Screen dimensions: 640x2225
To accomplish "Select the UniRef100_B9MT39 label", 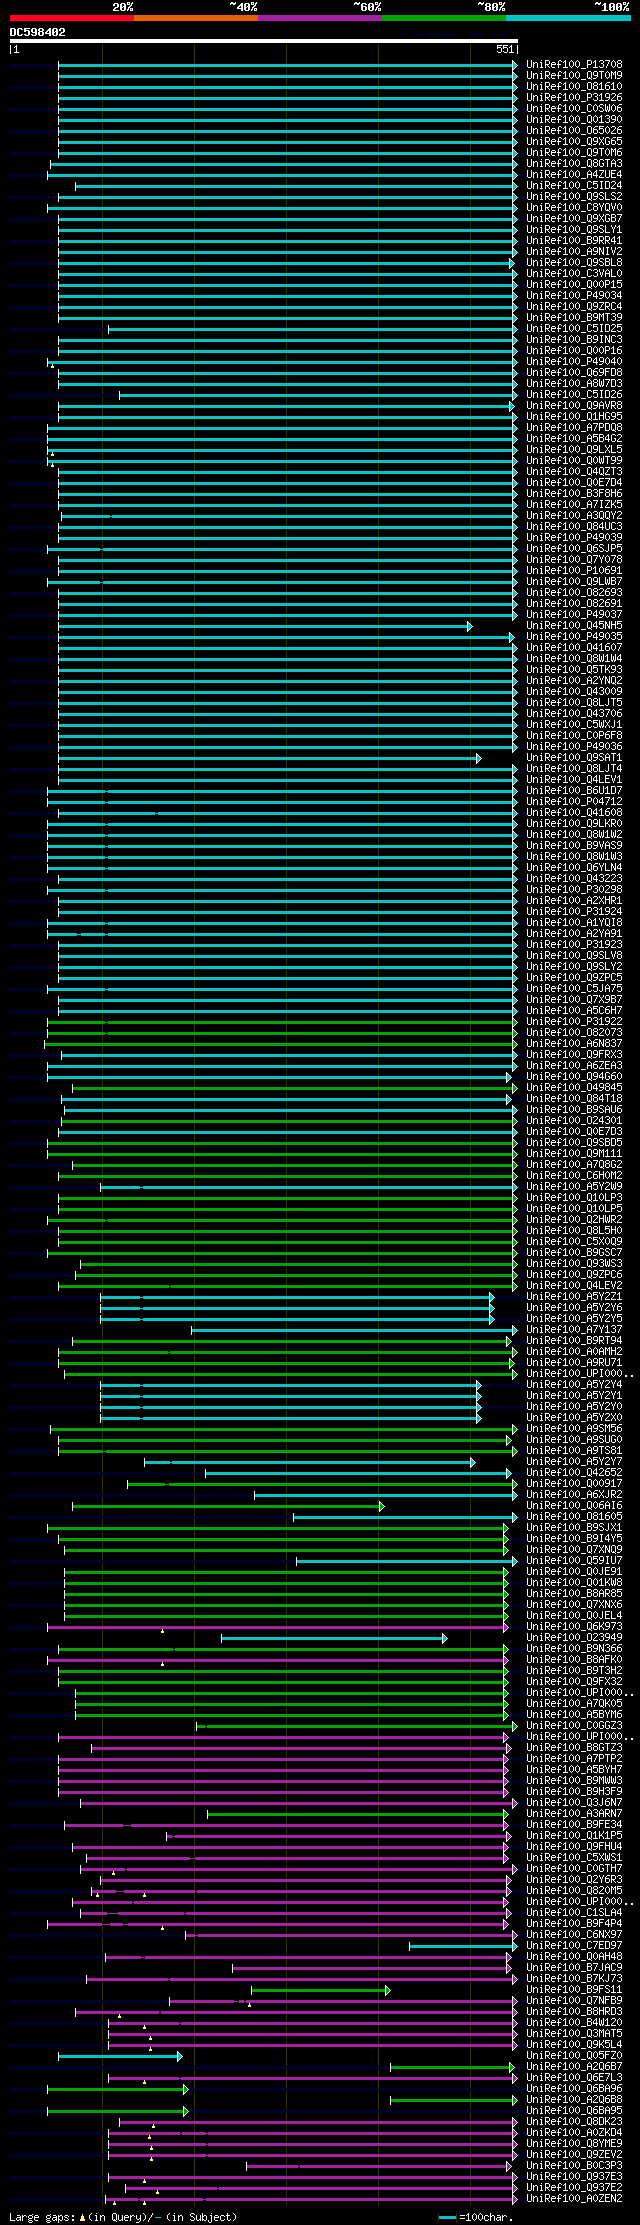I will [574, 318].
